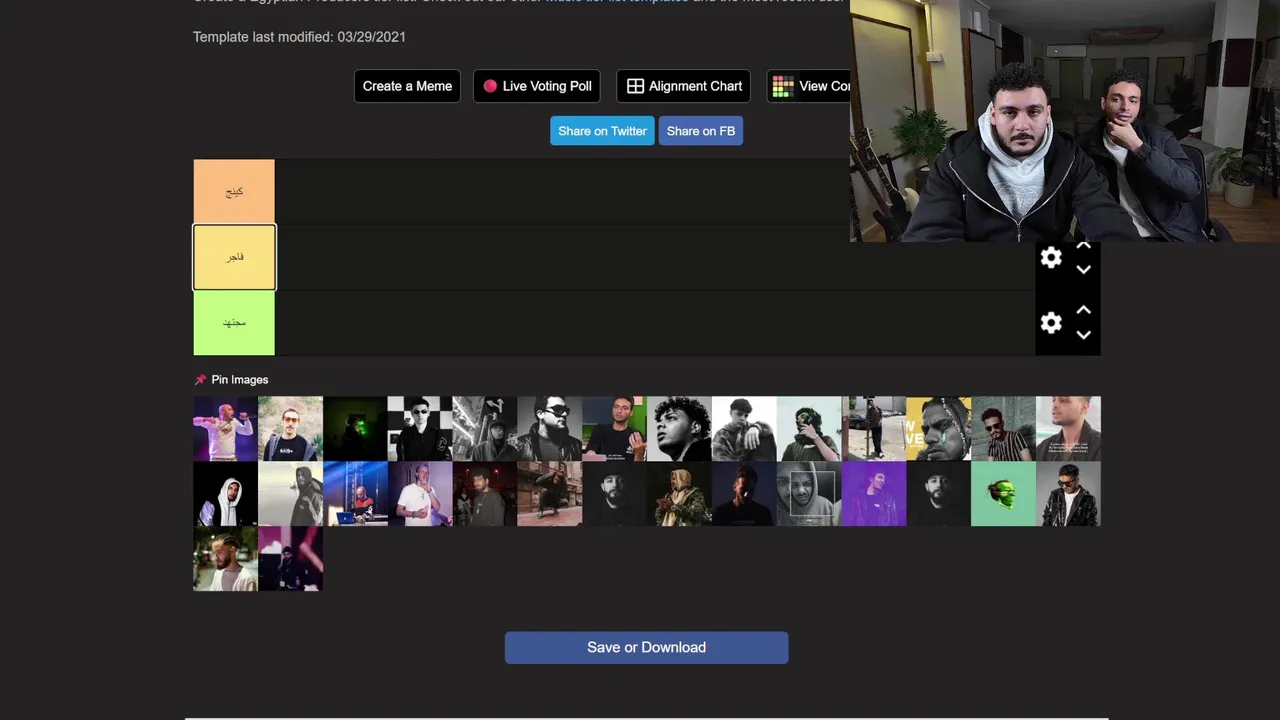
Task: Select the yellow middle tier label
Action: 234,257
